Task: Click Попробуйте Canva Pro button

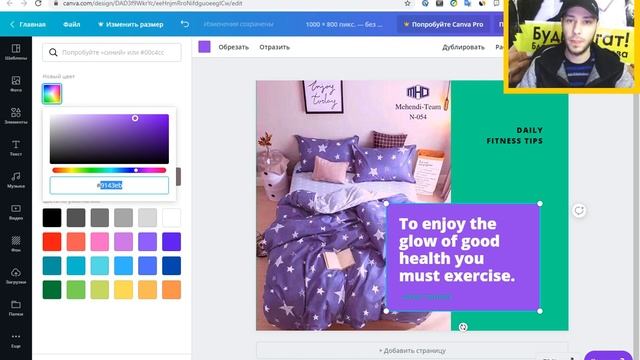Action: pos(443,24)
